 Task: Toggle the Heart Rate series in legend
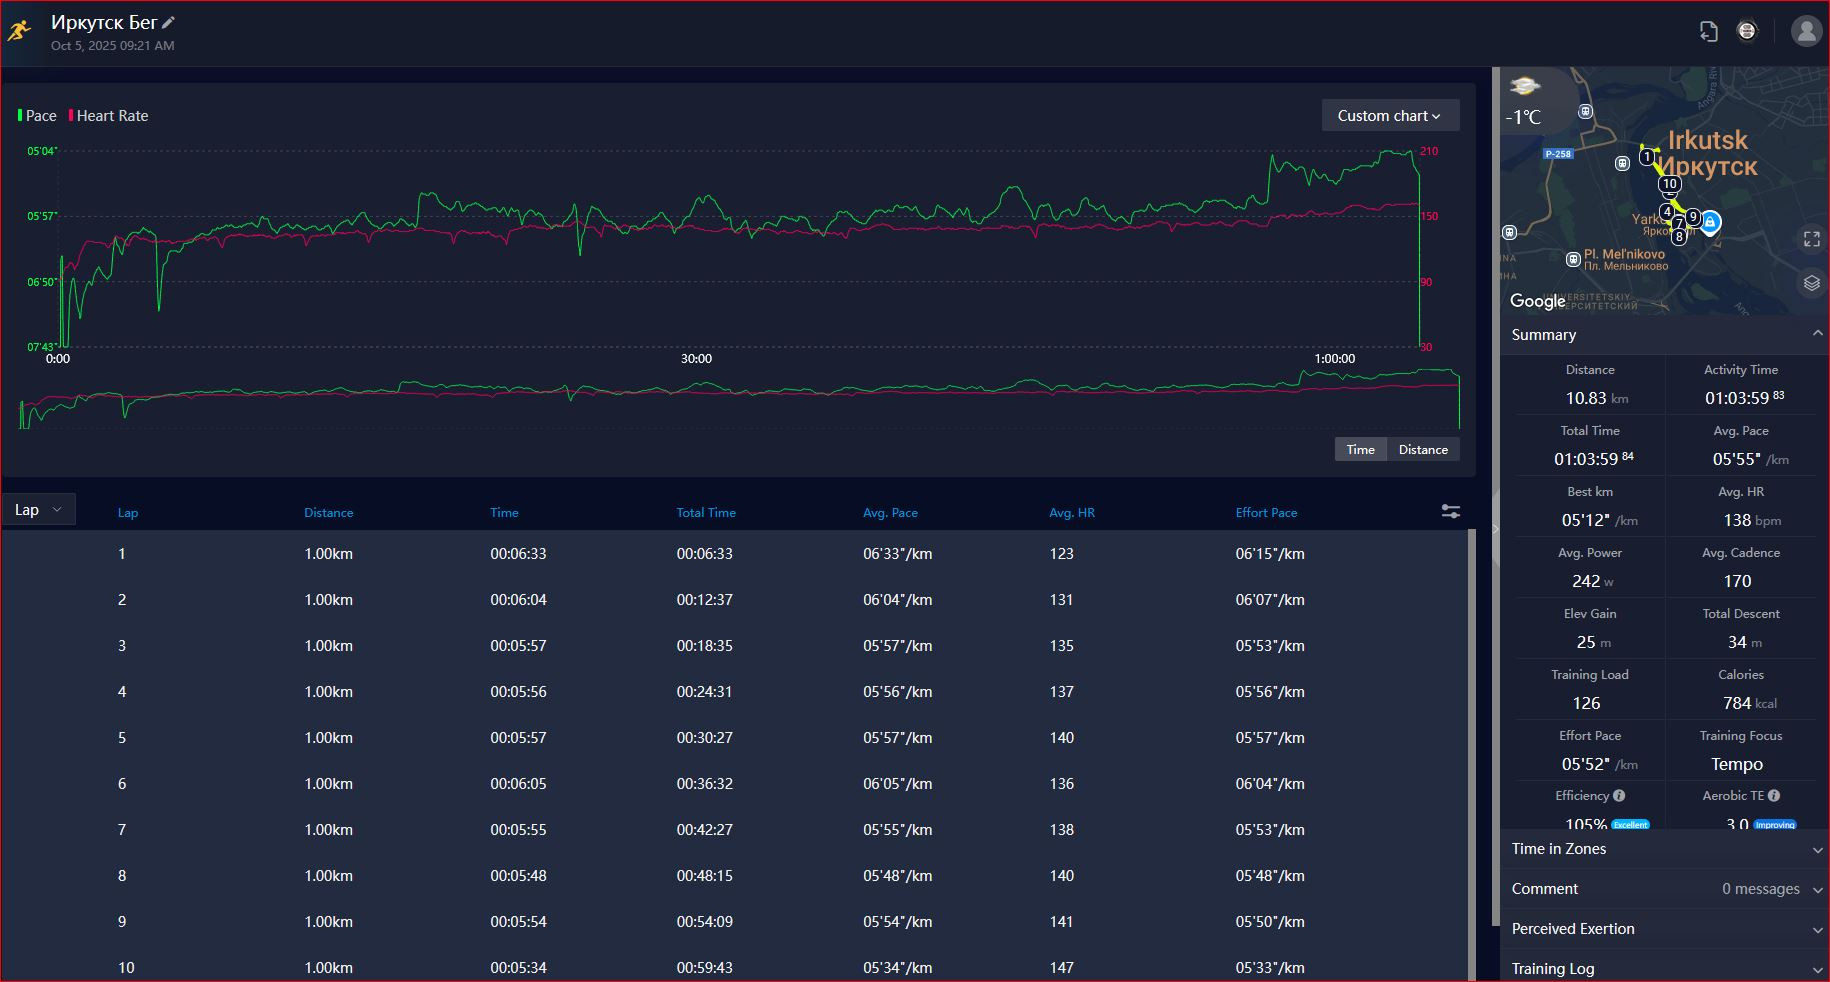click(x=108, y=116)
